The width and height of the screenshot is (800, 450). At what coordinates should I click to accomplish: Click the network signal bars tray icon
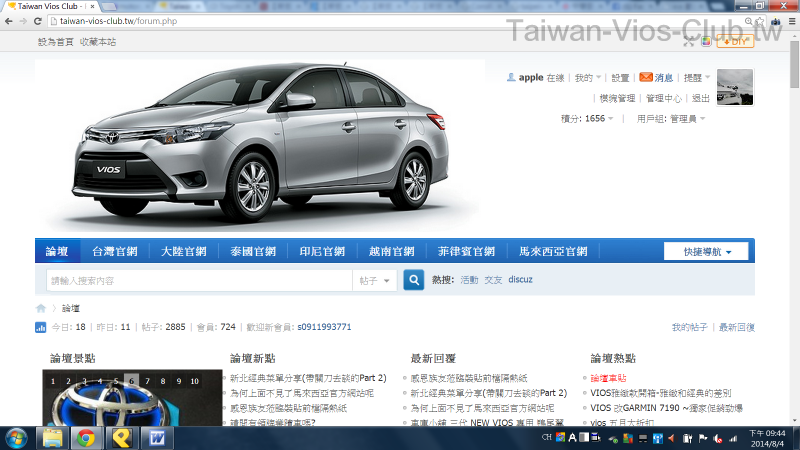pyautogui.click(x=734, y=438)
